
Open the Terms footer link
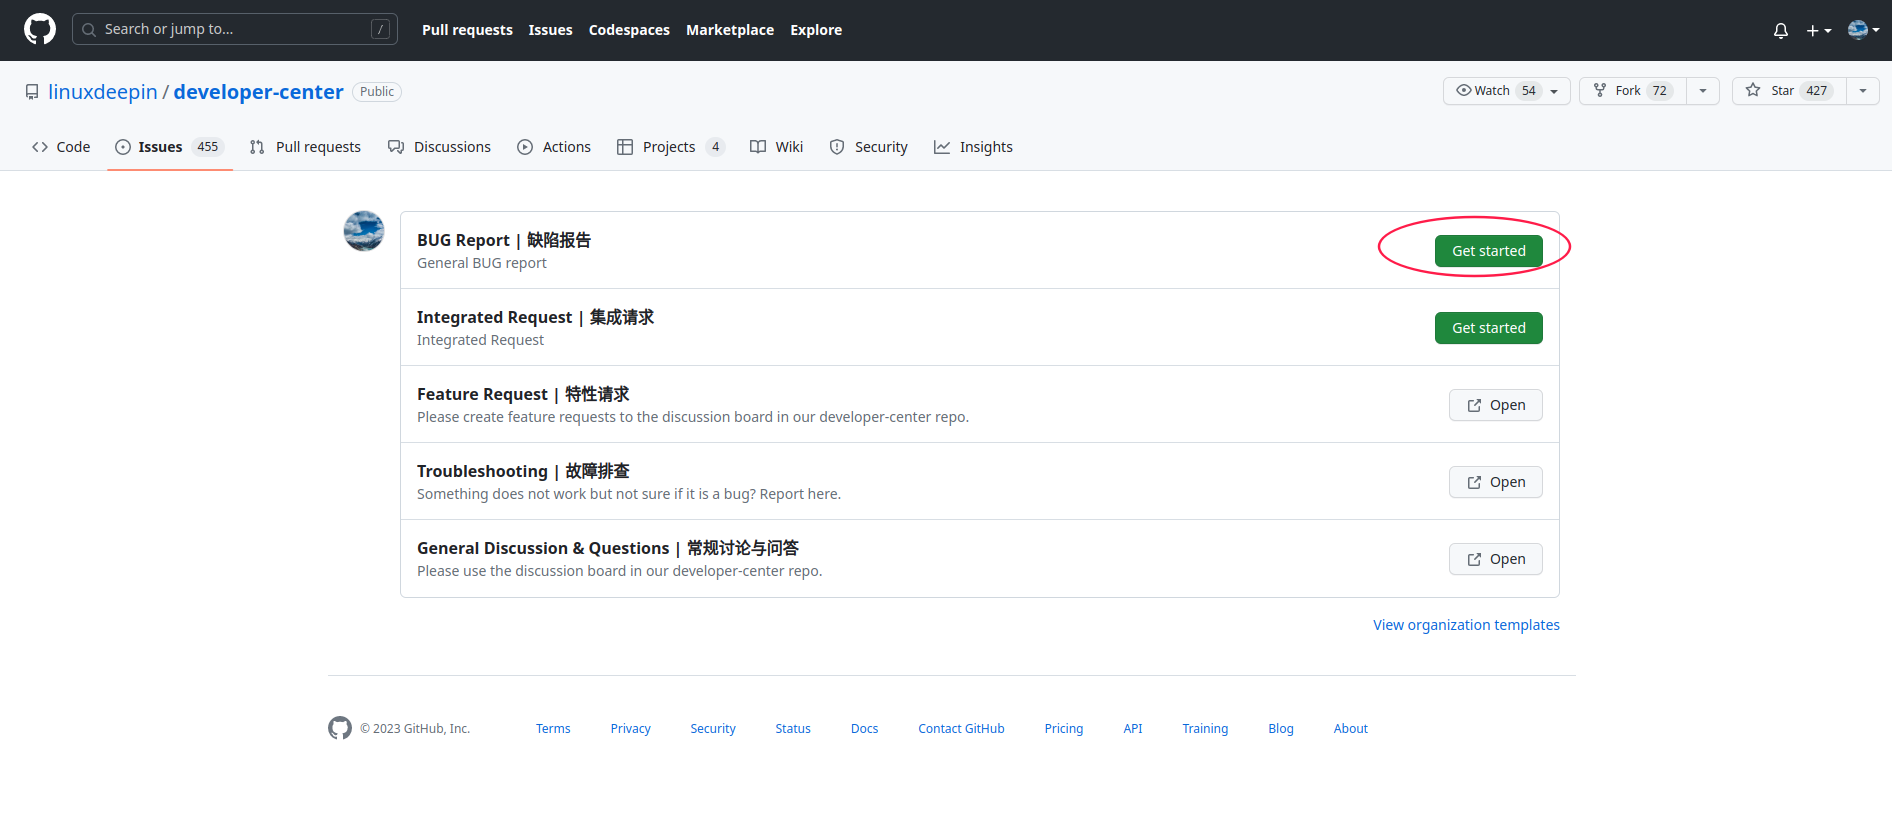click(x=553, y=729)
